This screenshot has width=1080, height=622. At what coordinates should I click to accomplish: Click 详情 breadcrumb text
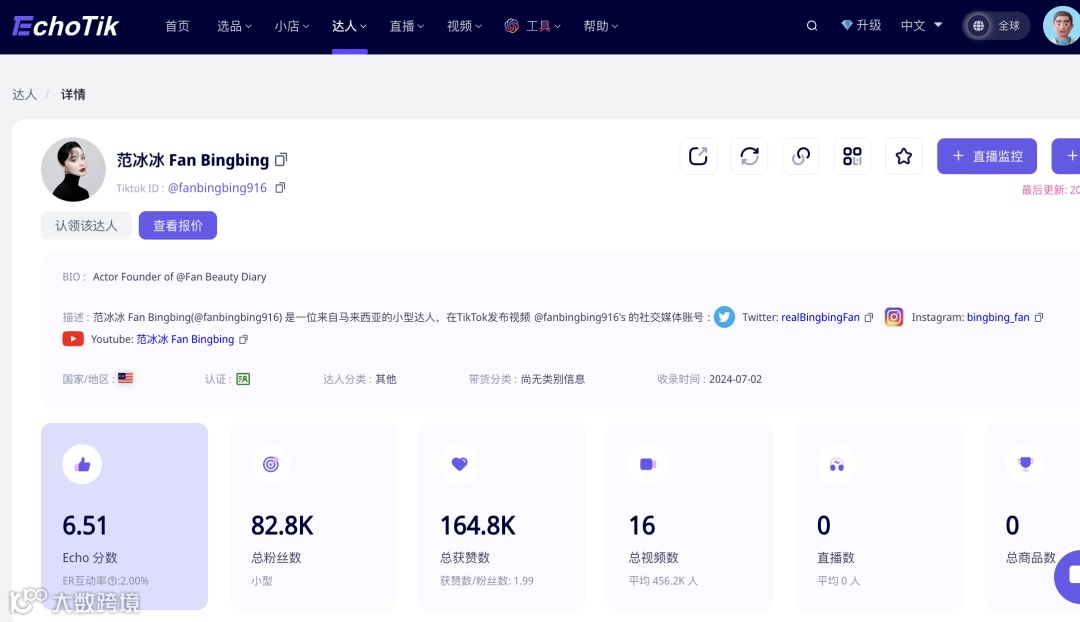pyautogui.click(x=73, y=94)
